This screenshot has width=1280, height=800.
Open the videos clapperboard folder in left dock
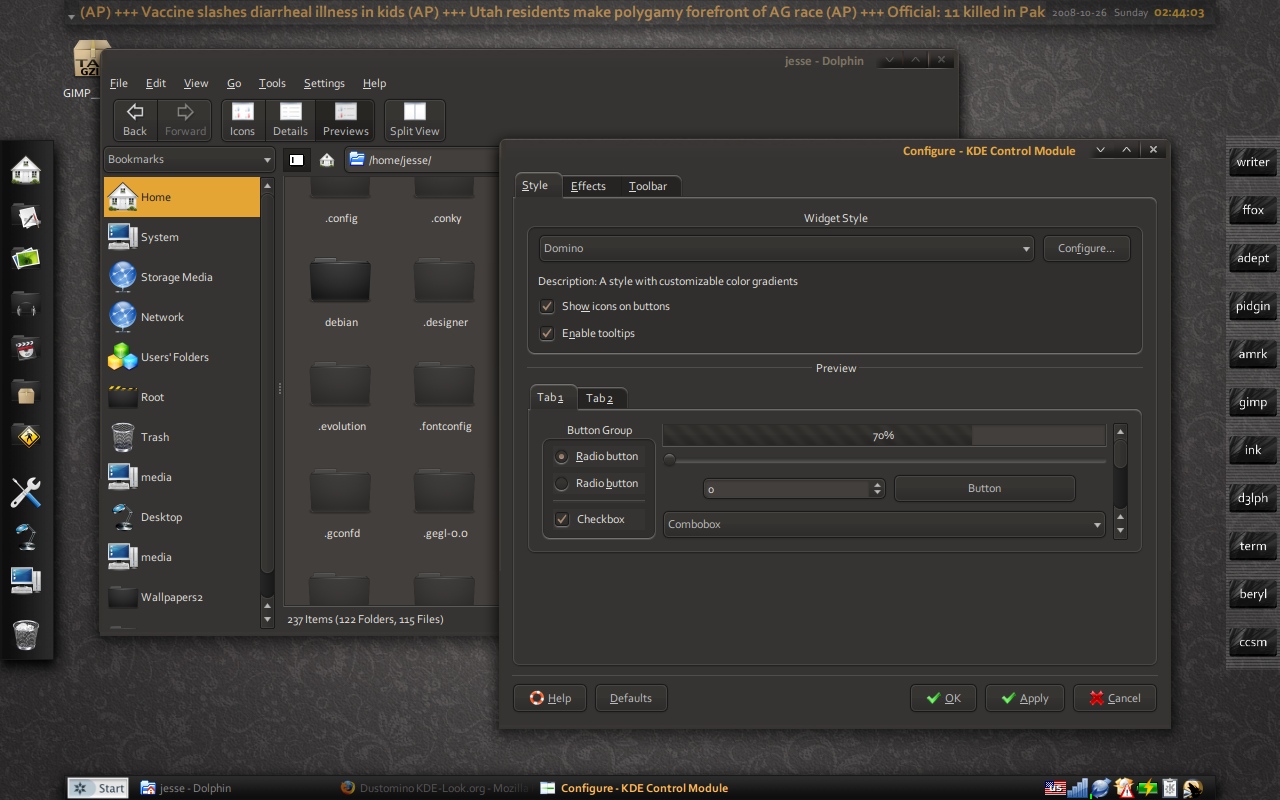coord(26,347)
